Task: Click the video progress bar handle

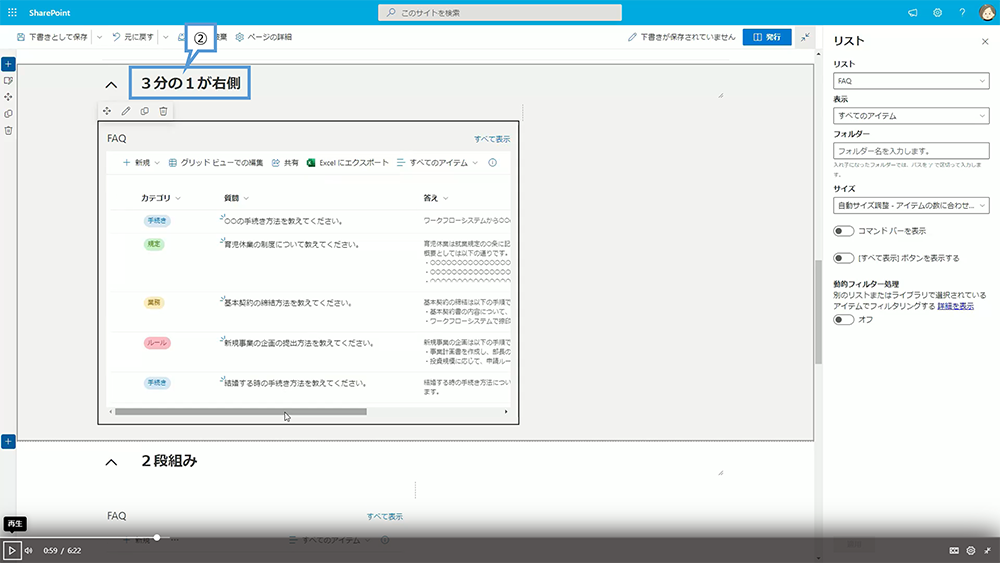Action: click(157, 538)
